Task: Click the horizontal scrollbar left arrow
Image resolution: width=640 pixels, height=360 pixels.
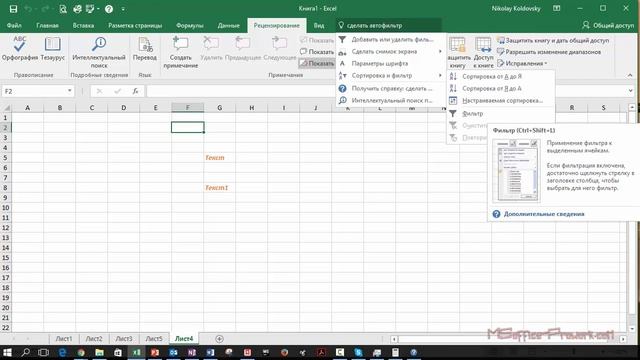Action: coord(394,339)
